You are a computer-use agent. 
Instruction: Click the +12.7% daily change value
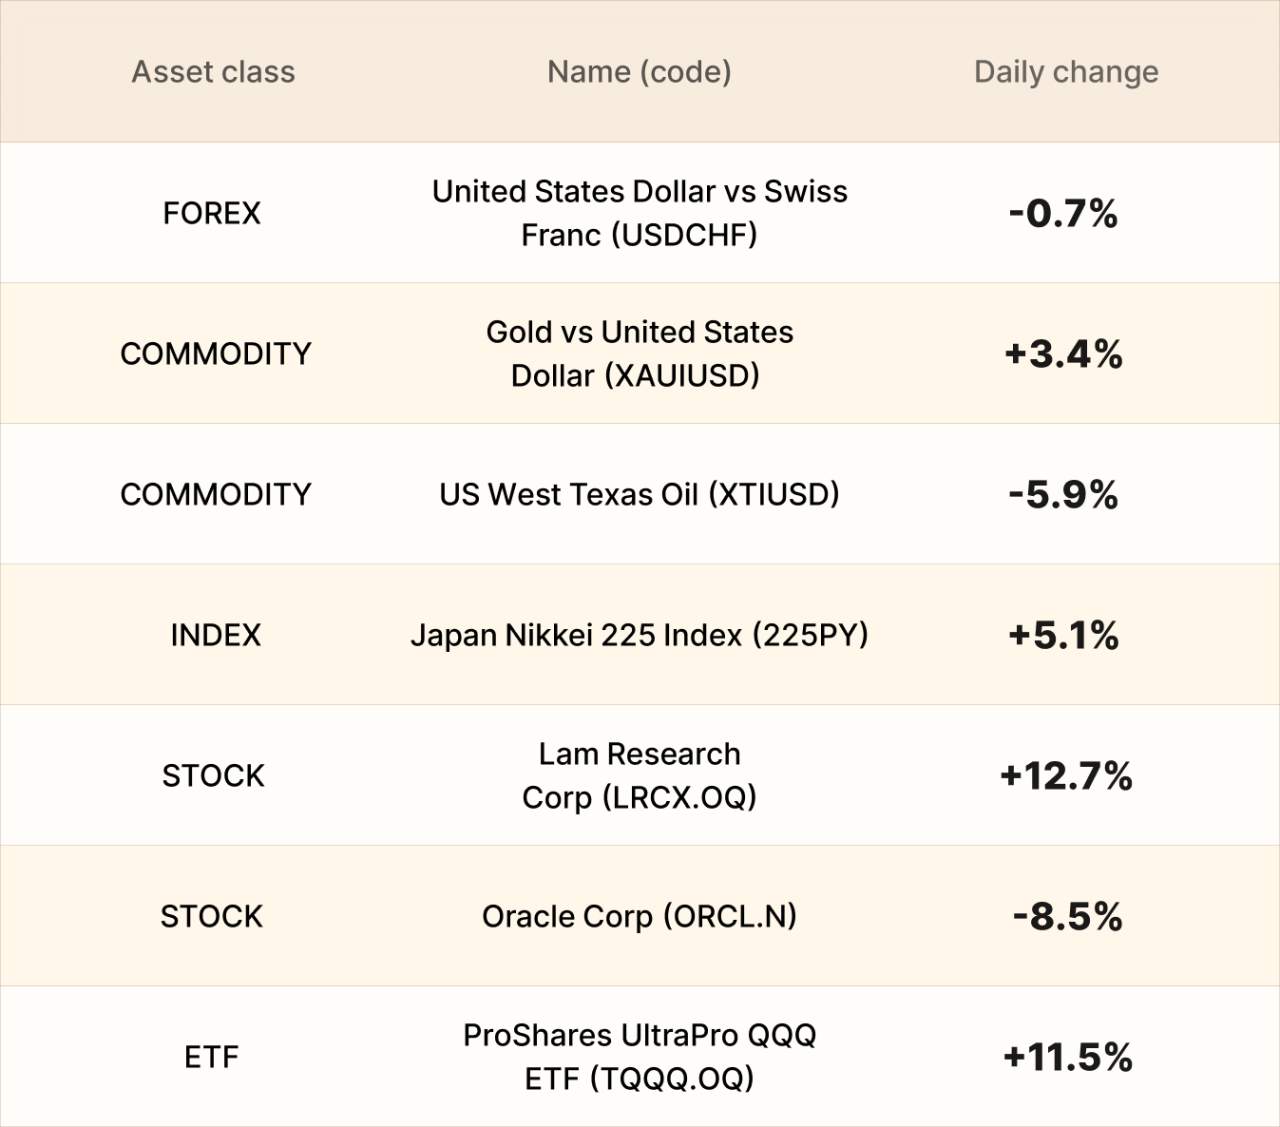(1066, 776)
